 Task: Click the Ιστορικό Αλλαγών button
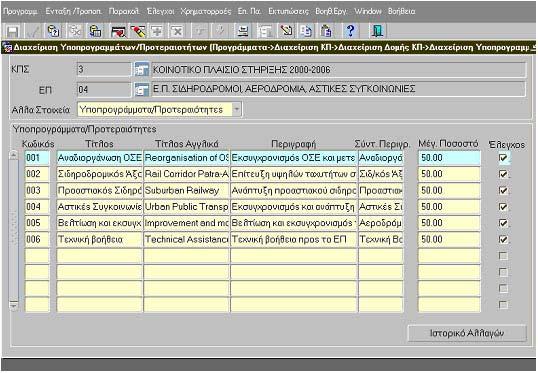(x=467, y=333)
